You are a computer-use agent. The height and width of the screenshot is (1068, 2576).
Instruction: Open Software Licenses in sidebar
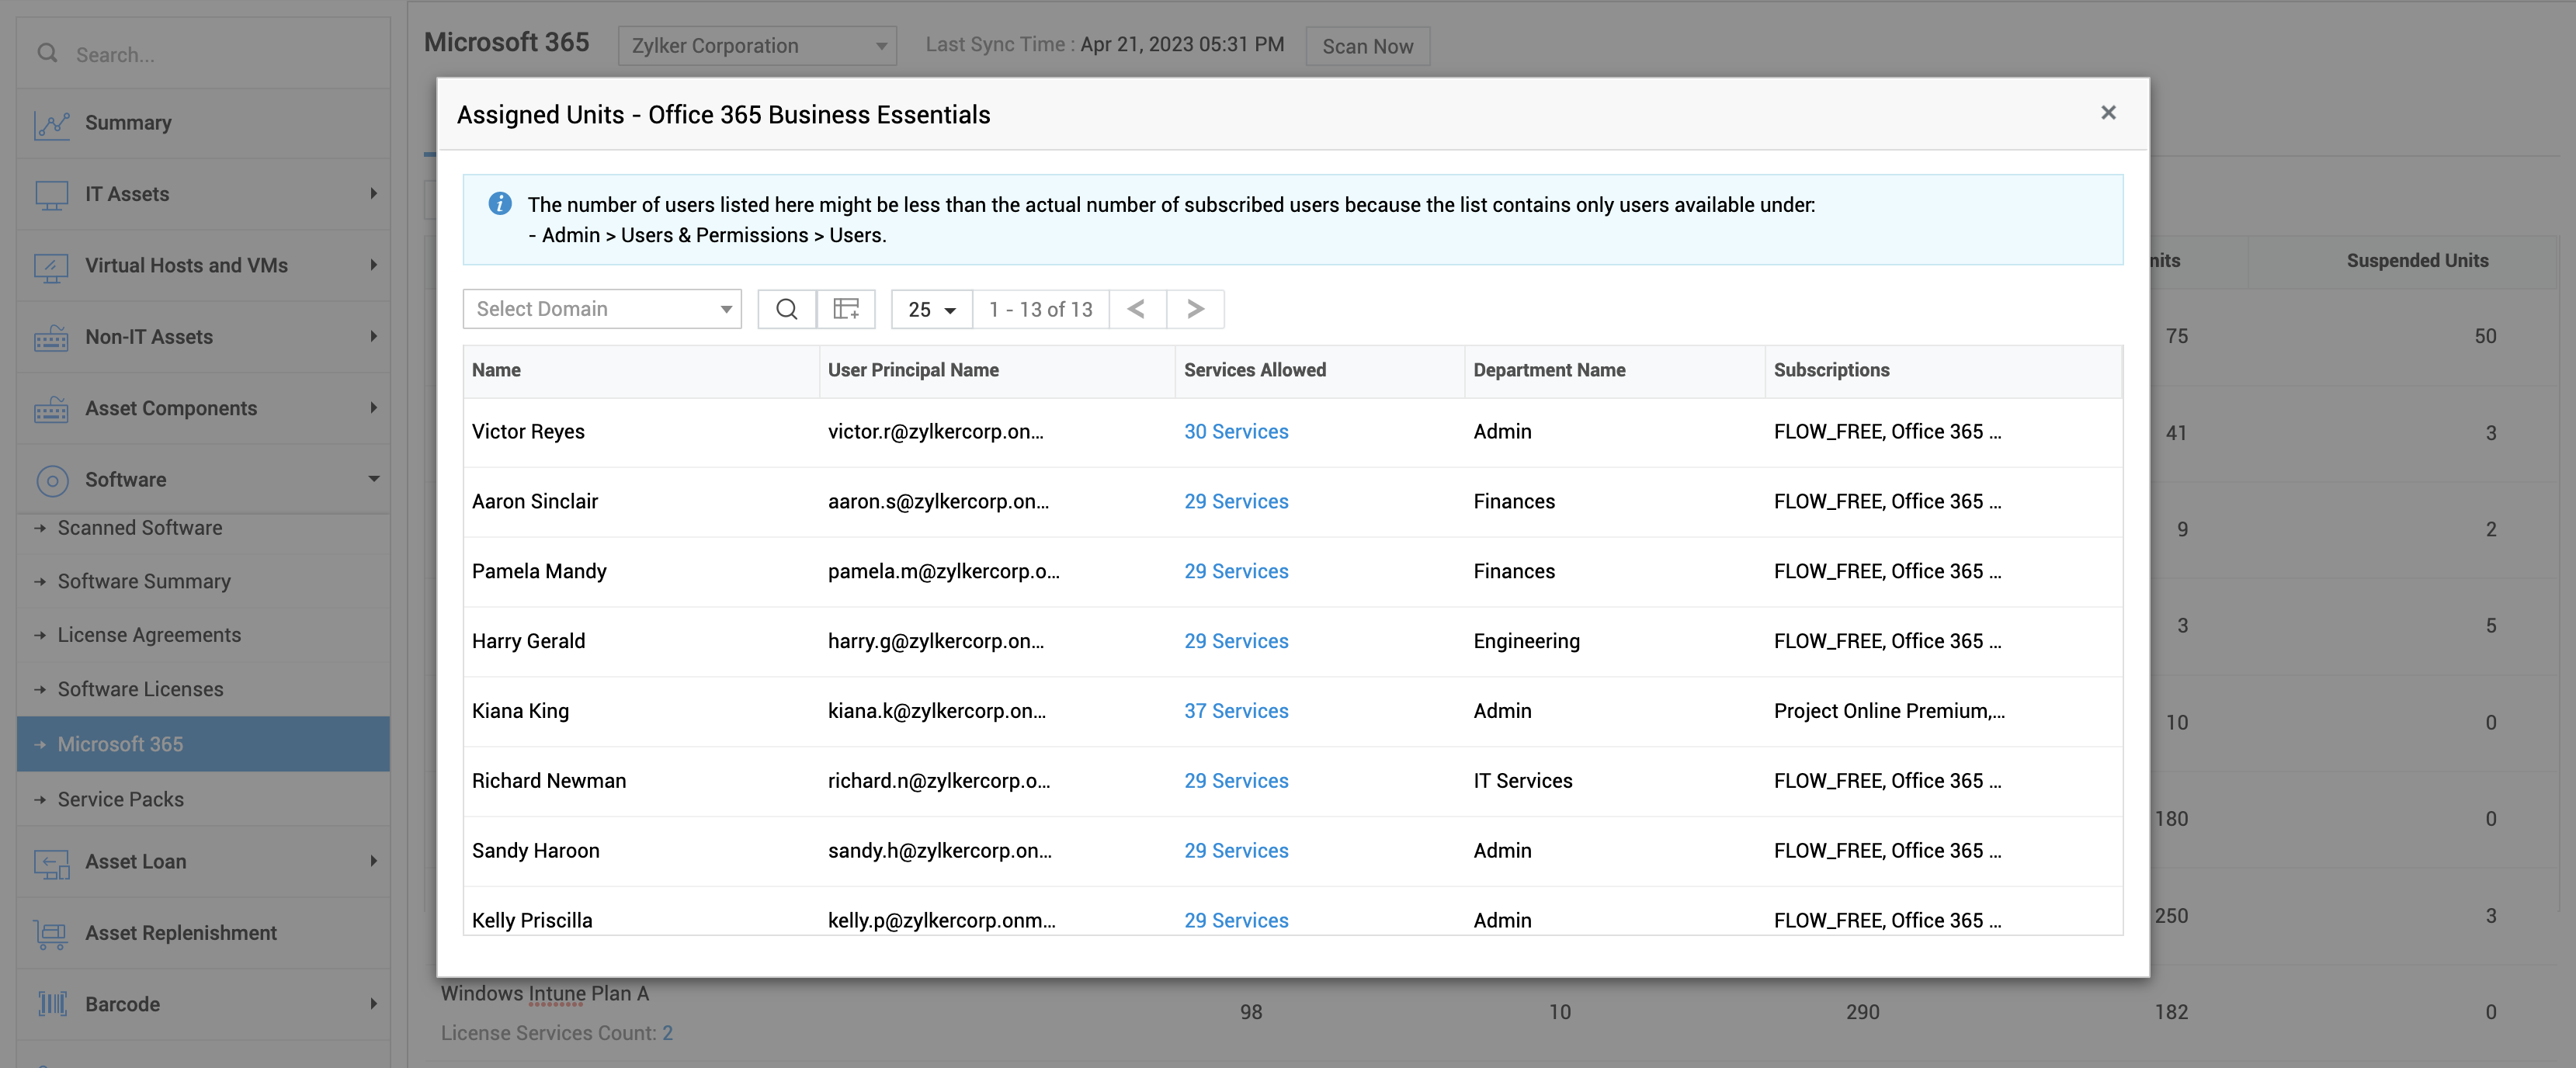tap(140, 689)
